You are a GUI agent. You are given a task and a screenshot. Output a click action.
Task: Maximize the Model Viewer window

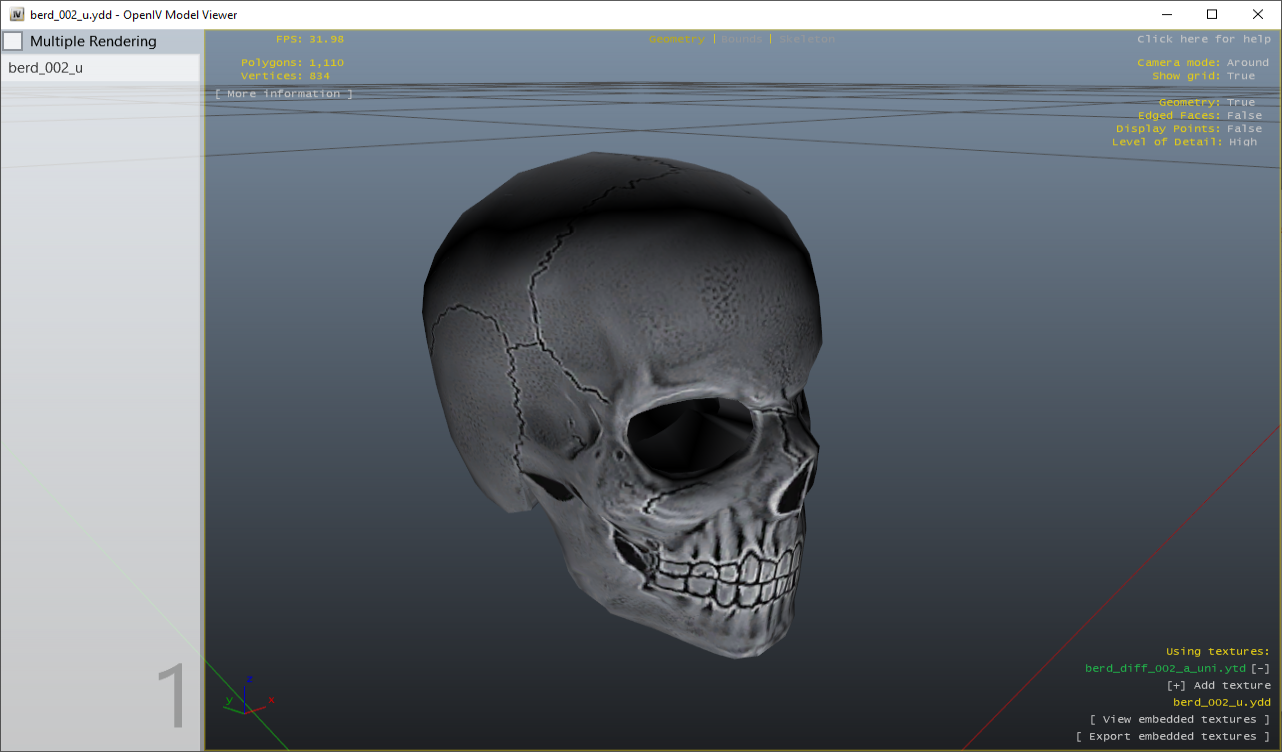coord(1212,14)
